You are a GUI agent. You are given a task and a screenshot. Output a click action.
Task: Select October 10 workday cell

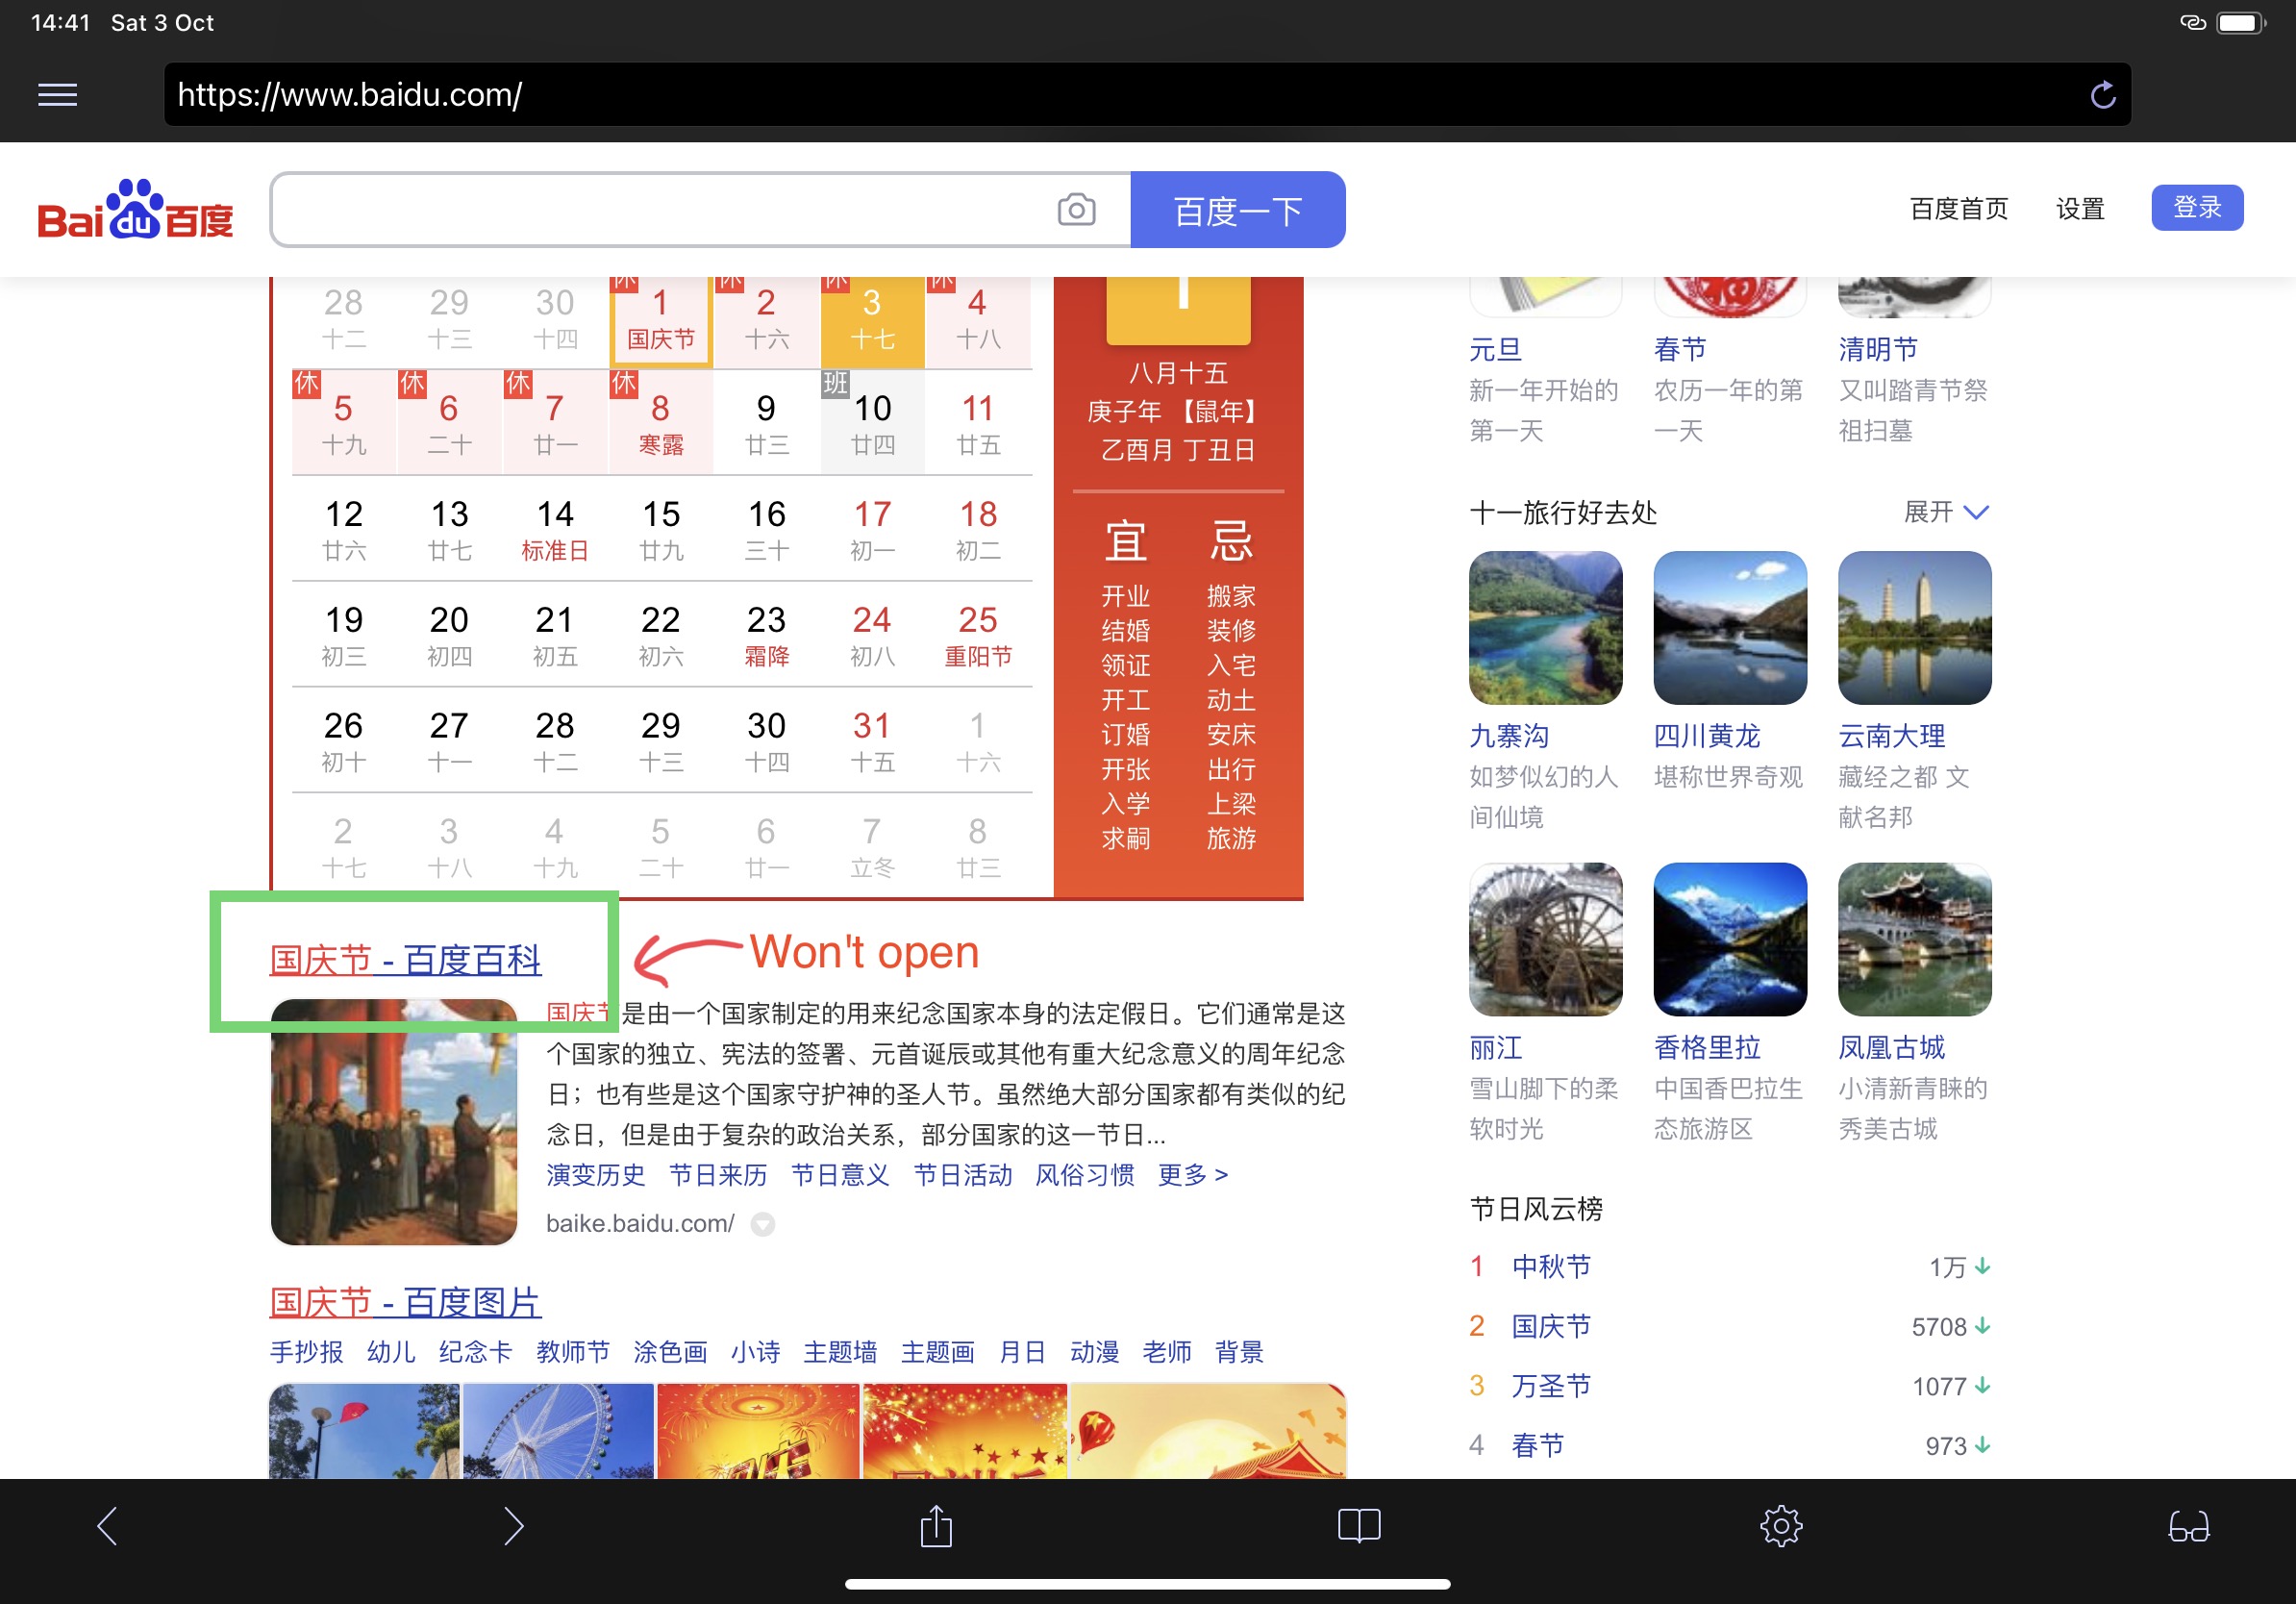[872, 423]
